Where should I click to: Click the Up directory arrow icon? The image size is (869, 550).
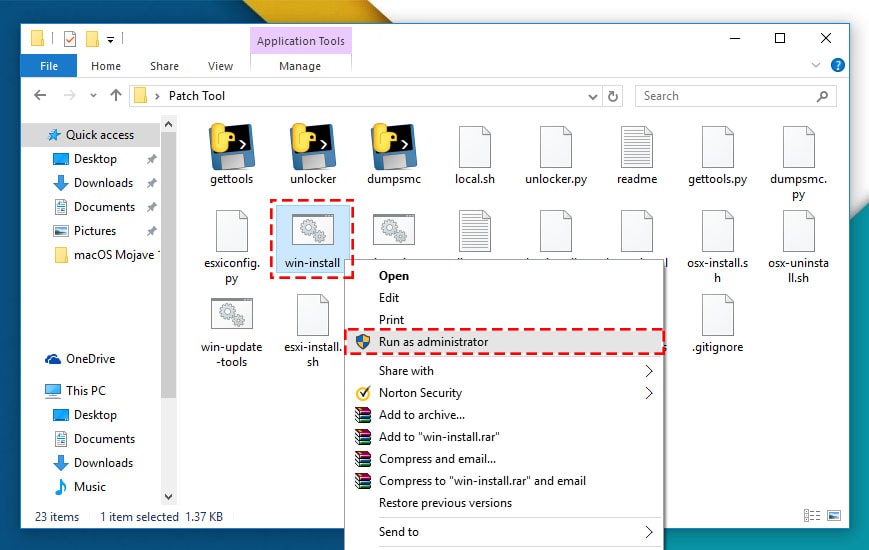(x=115, y=96)
